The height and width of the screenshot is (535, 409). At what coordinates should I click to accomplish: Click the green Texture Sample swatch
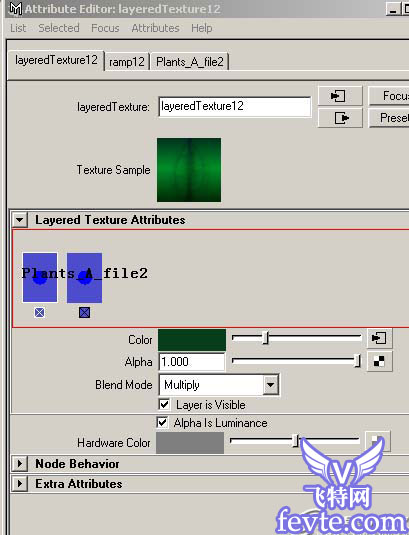pos(189,170)
